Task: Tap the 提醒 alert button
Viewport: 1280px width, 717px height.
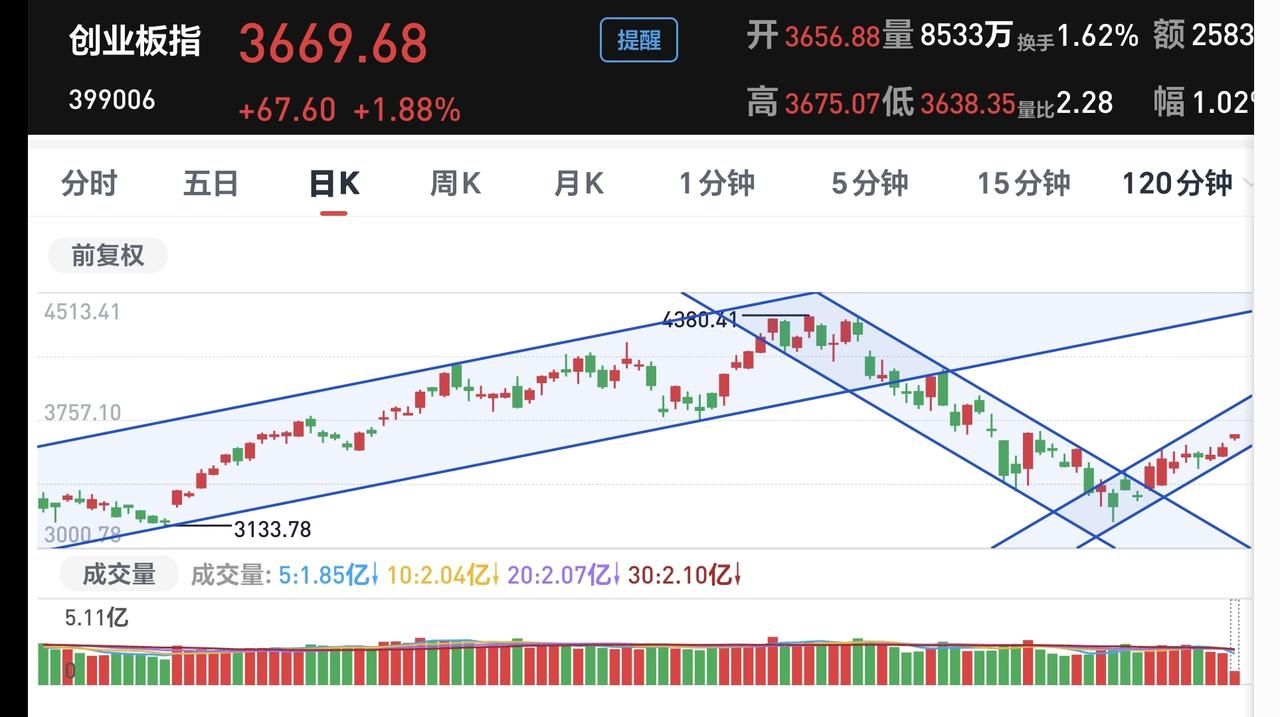Action: click(x=639, y=41)
